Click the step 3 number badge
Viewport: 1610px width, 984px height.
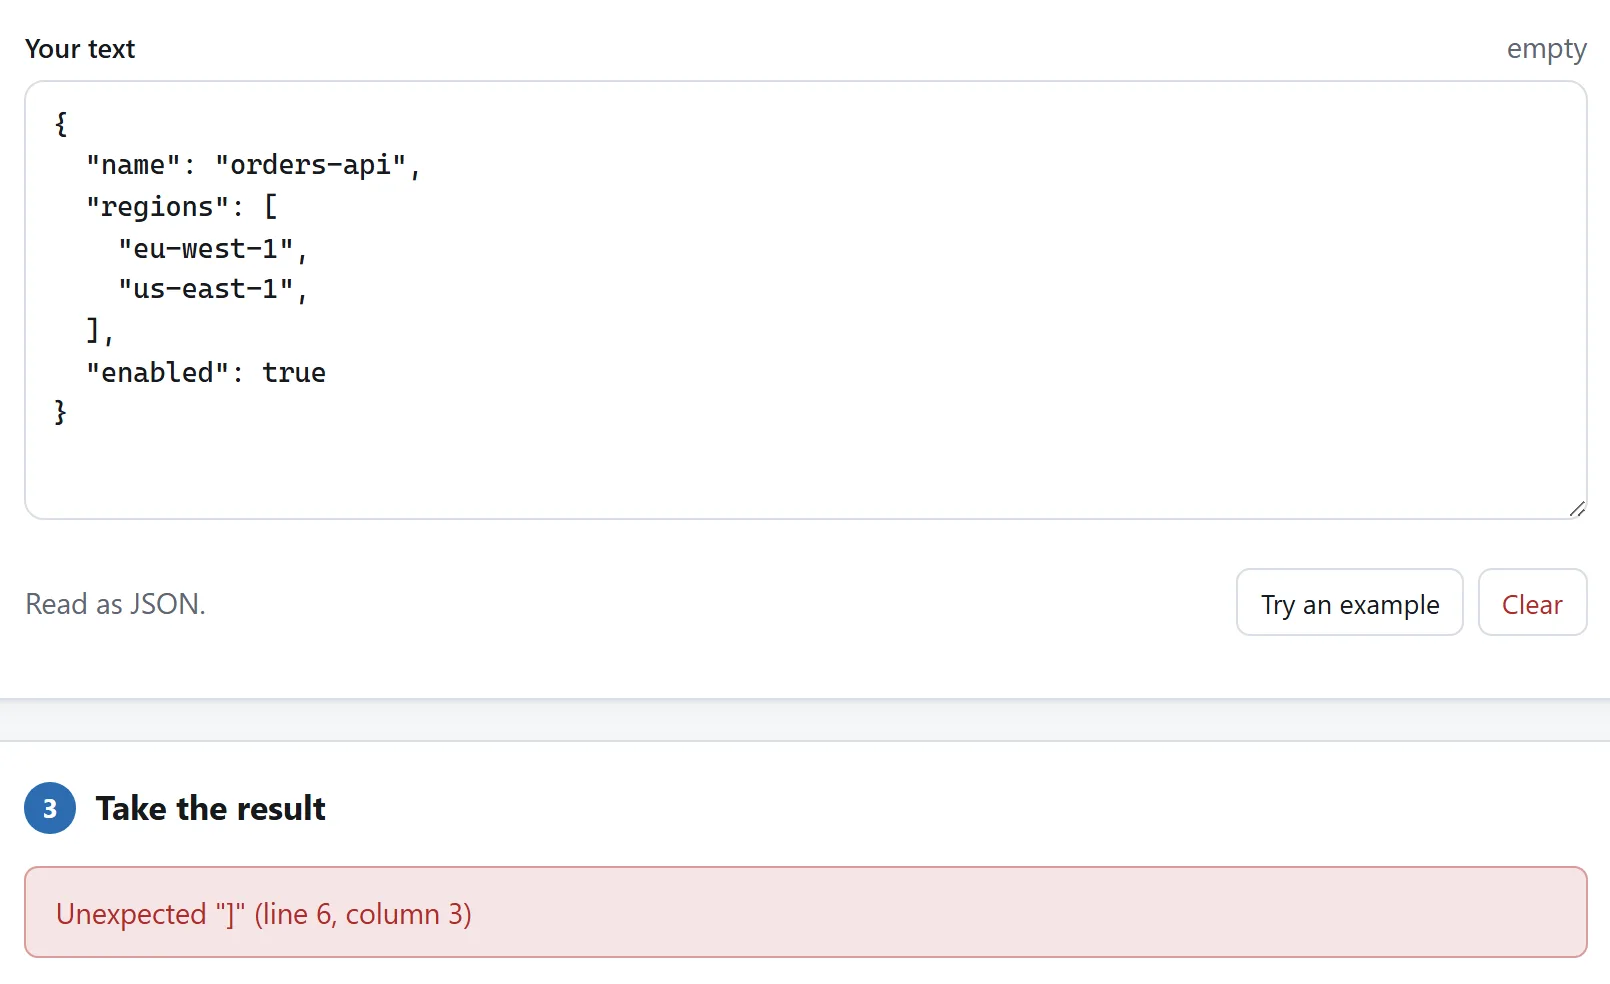(x=50, y=808)
